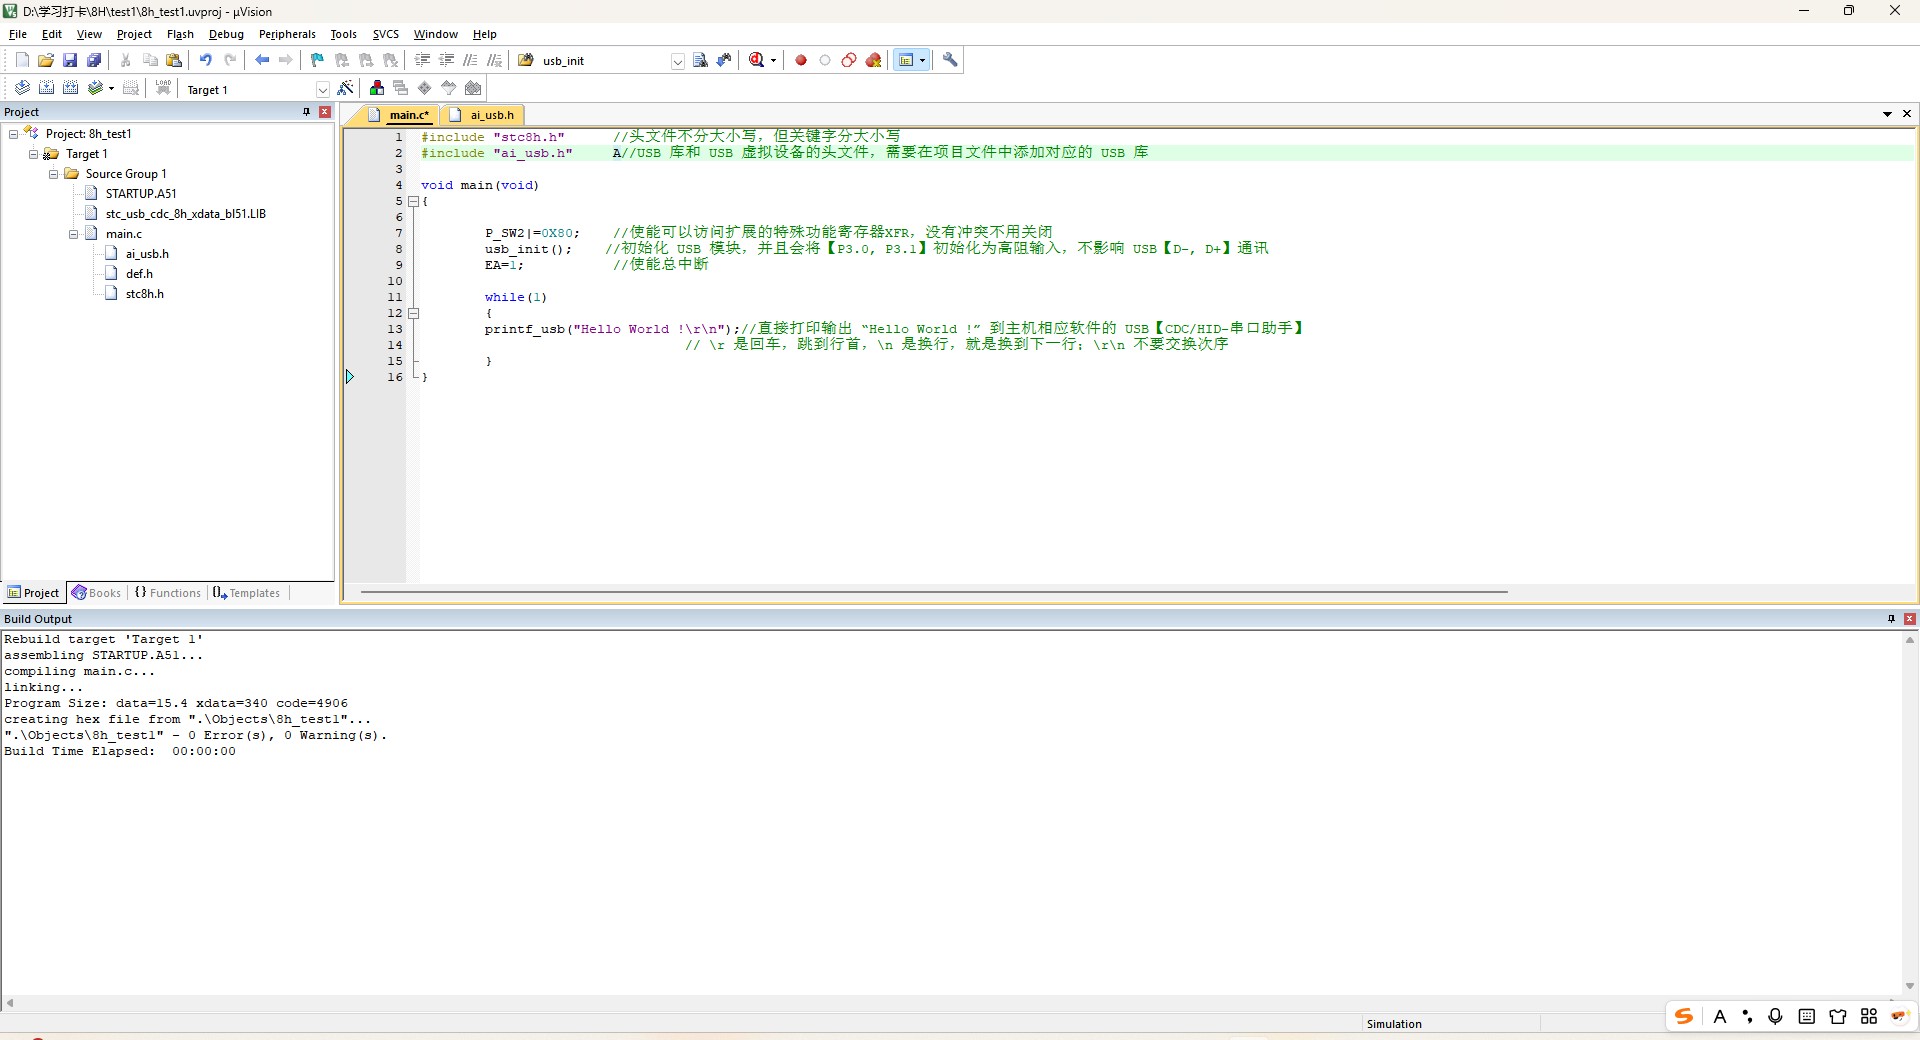Open the SVCS menu
Screen dimensions: 1920x1040
(385, 34)
